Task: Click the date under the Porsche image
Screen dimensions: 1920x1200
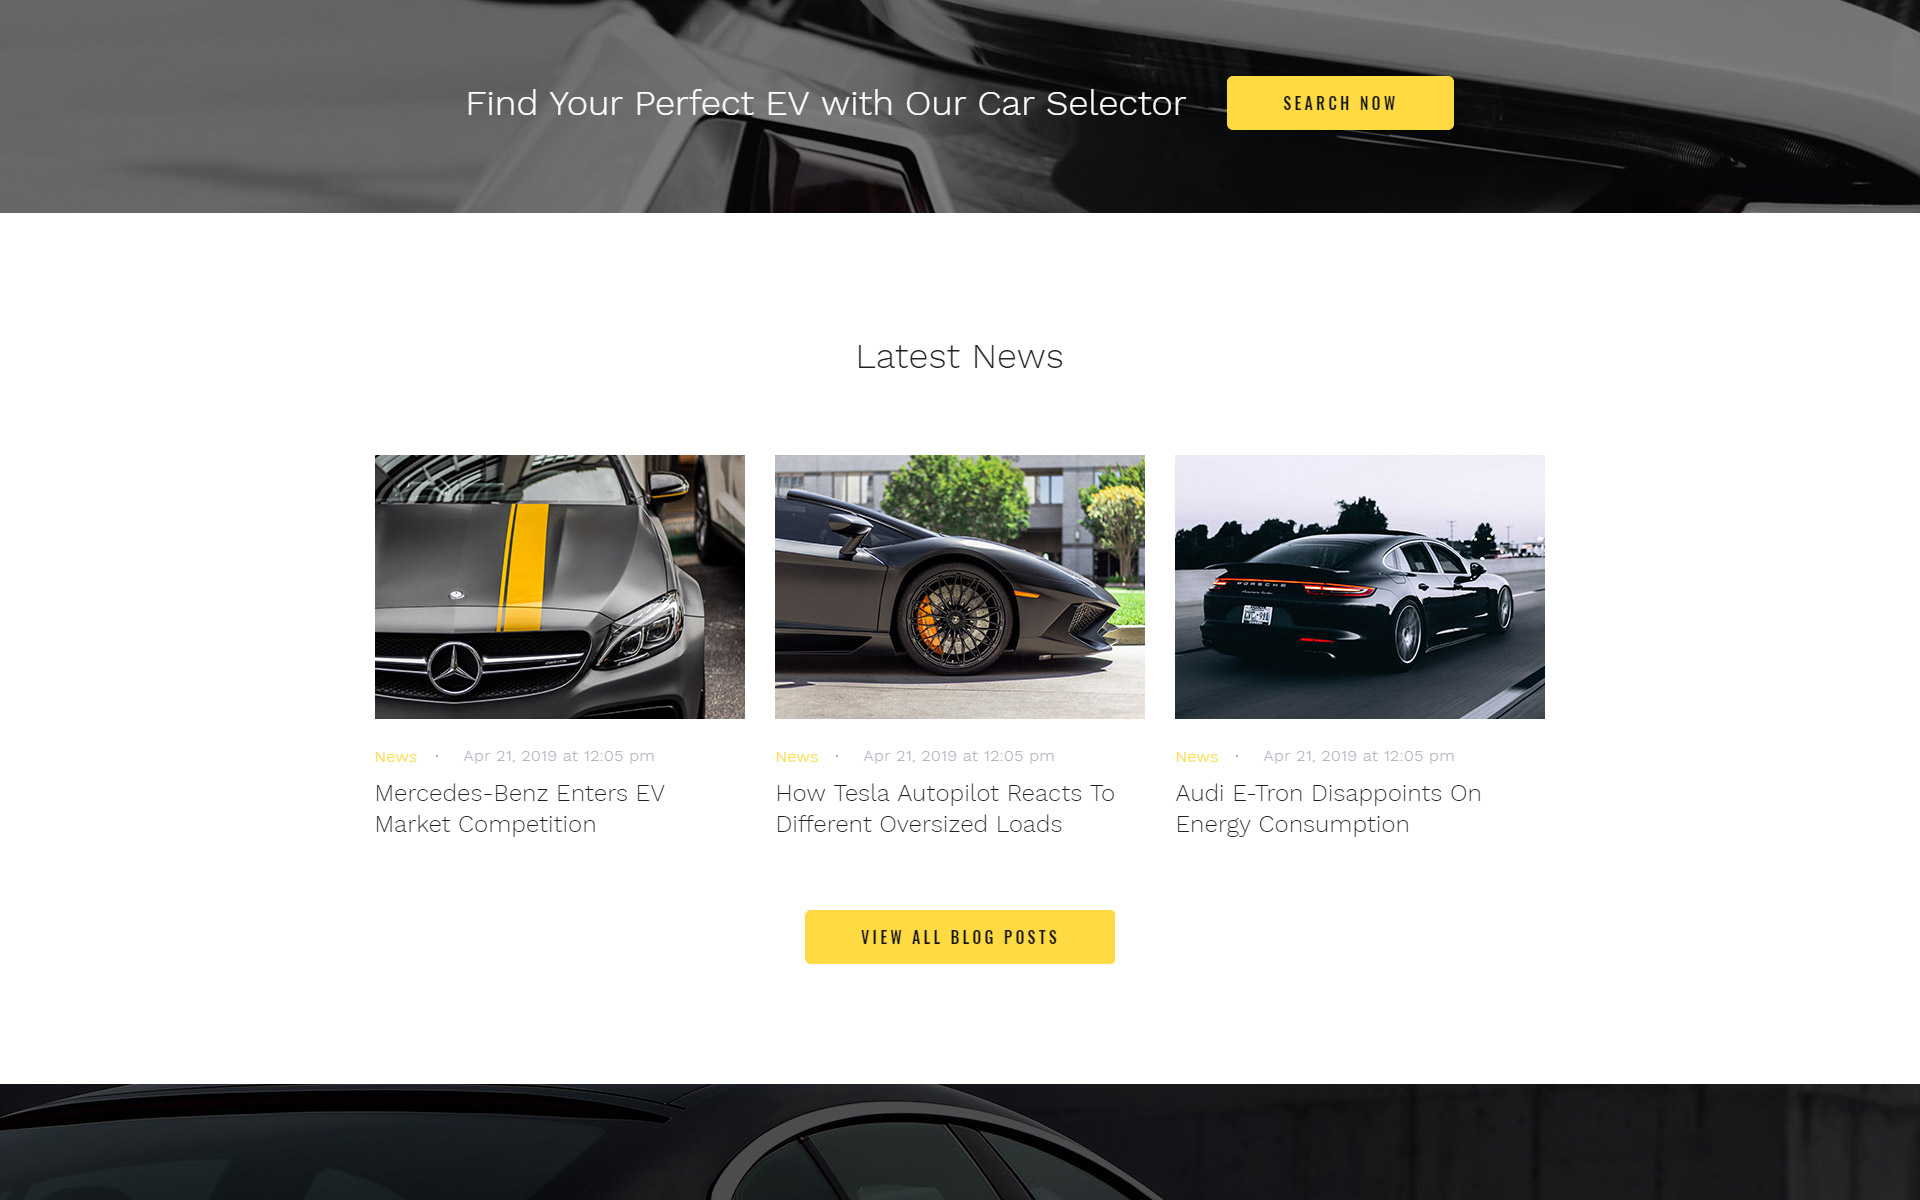Action: pyautogui.click(x=1359, y=756)
